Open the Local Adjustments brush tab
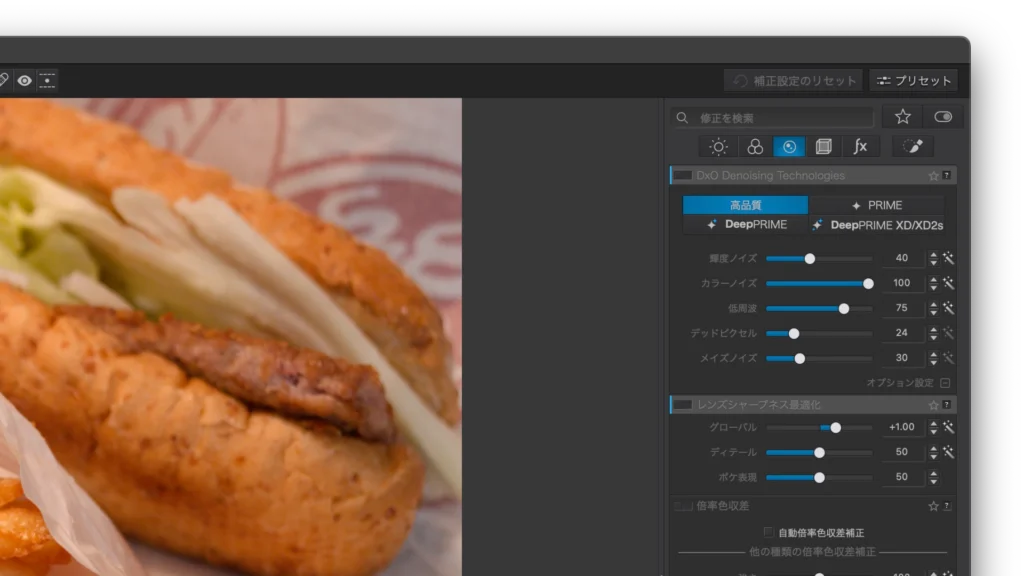 912,147
